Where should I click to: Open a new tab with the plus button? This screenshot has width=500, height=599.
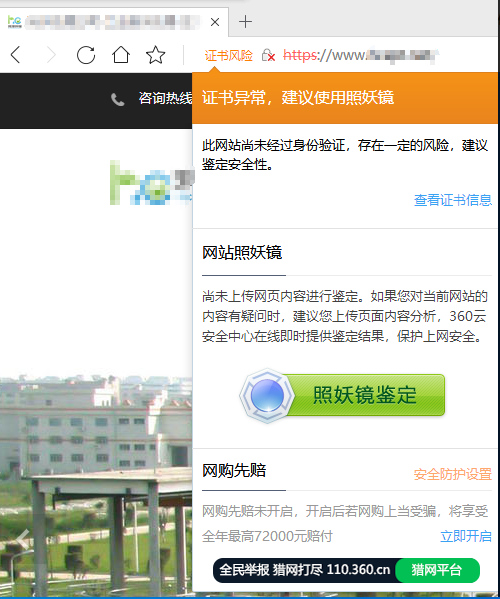tap(245, 22)
